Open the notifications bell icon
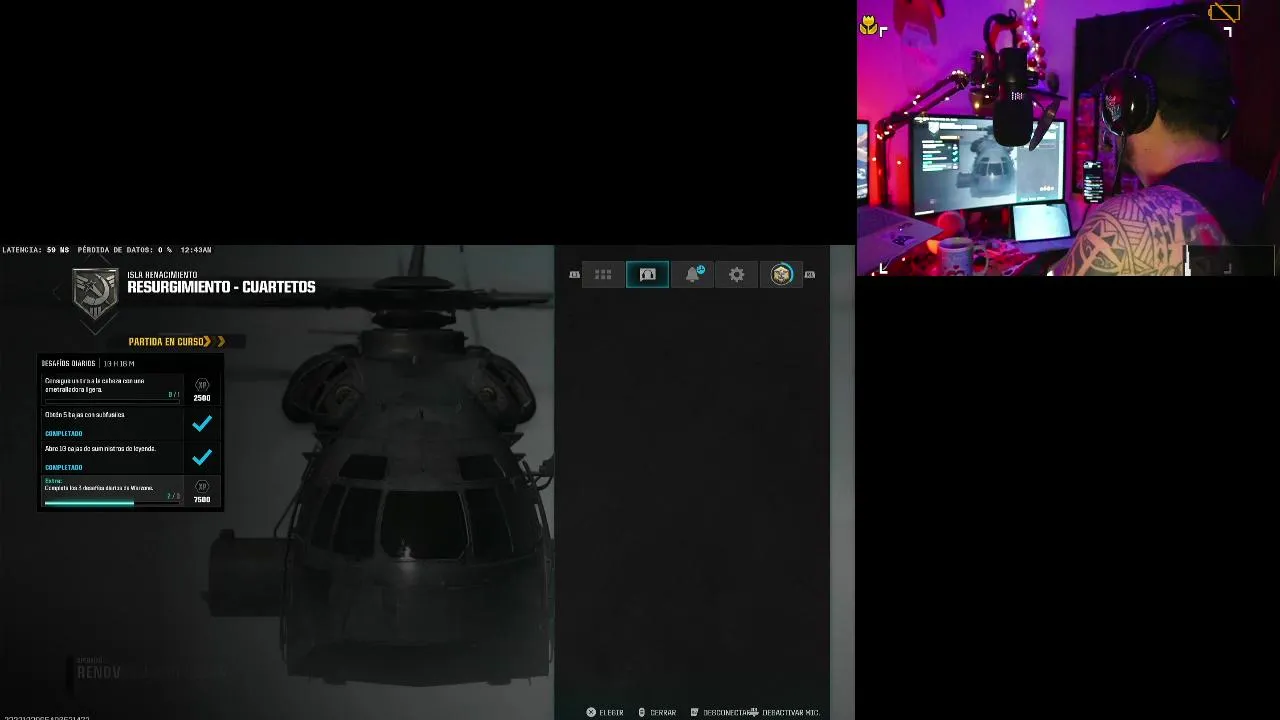Screen dimensions: 1280x720 click(x=693, y=274)
